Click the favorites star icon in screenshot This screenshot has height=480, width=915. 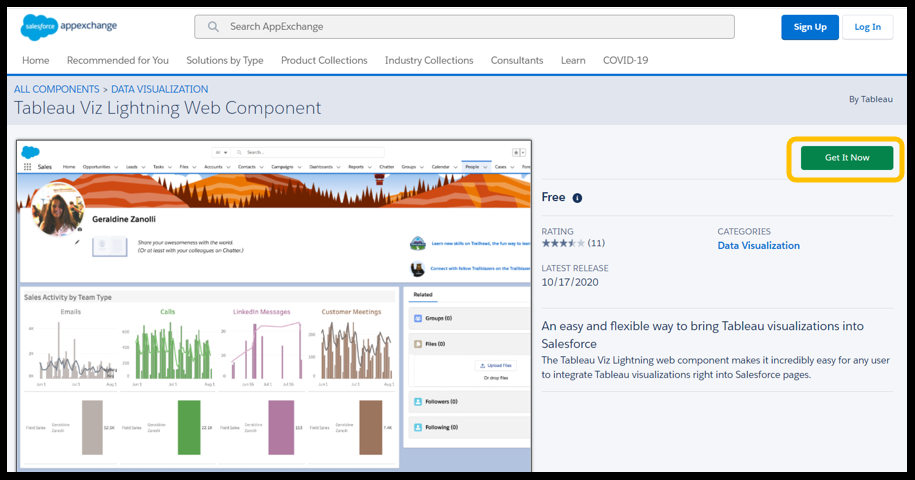pos(516,152)
